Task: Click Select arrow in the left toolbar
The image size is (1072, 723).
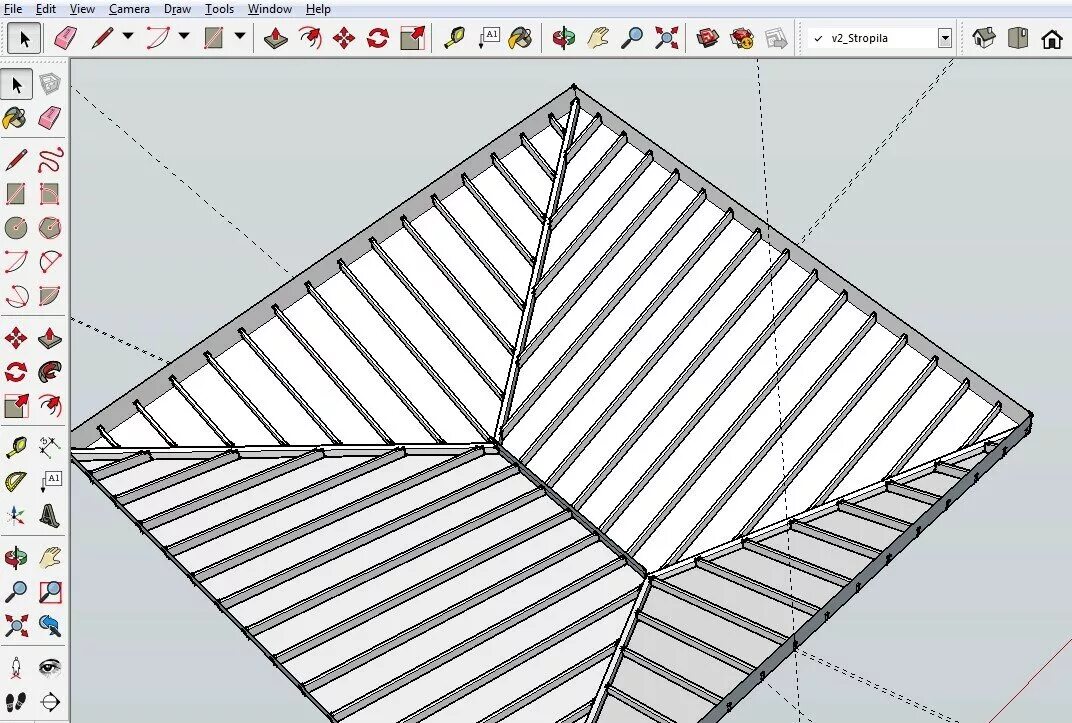Action: tap(16, 84)
